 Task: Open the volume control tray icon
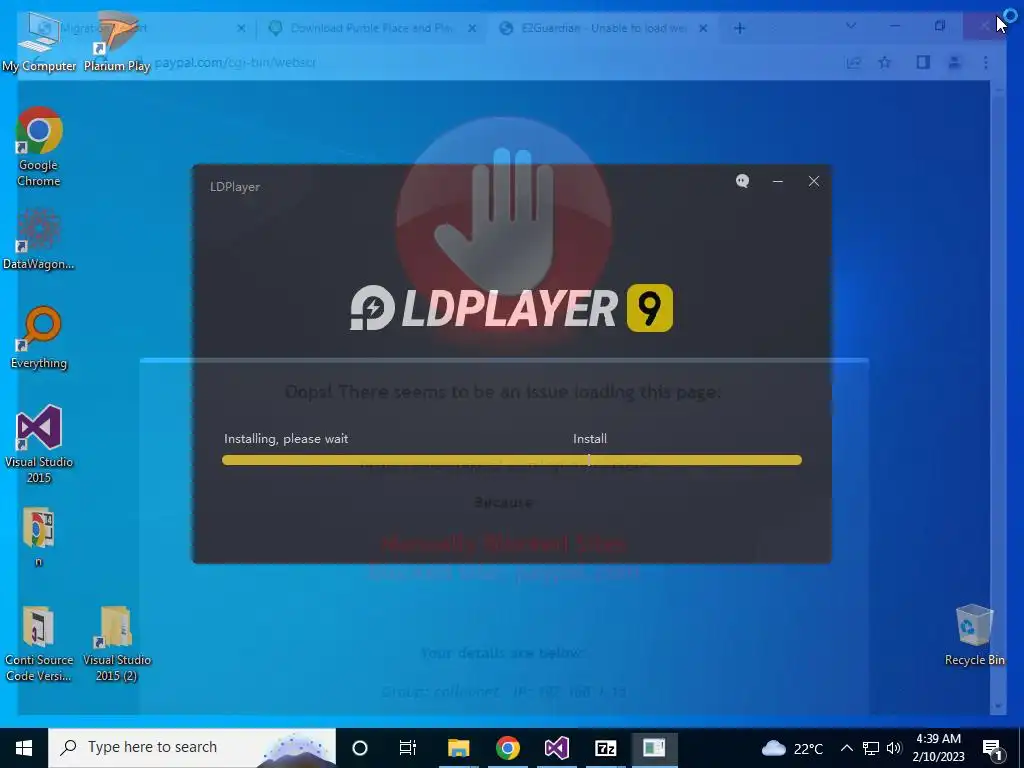[895, 748]
